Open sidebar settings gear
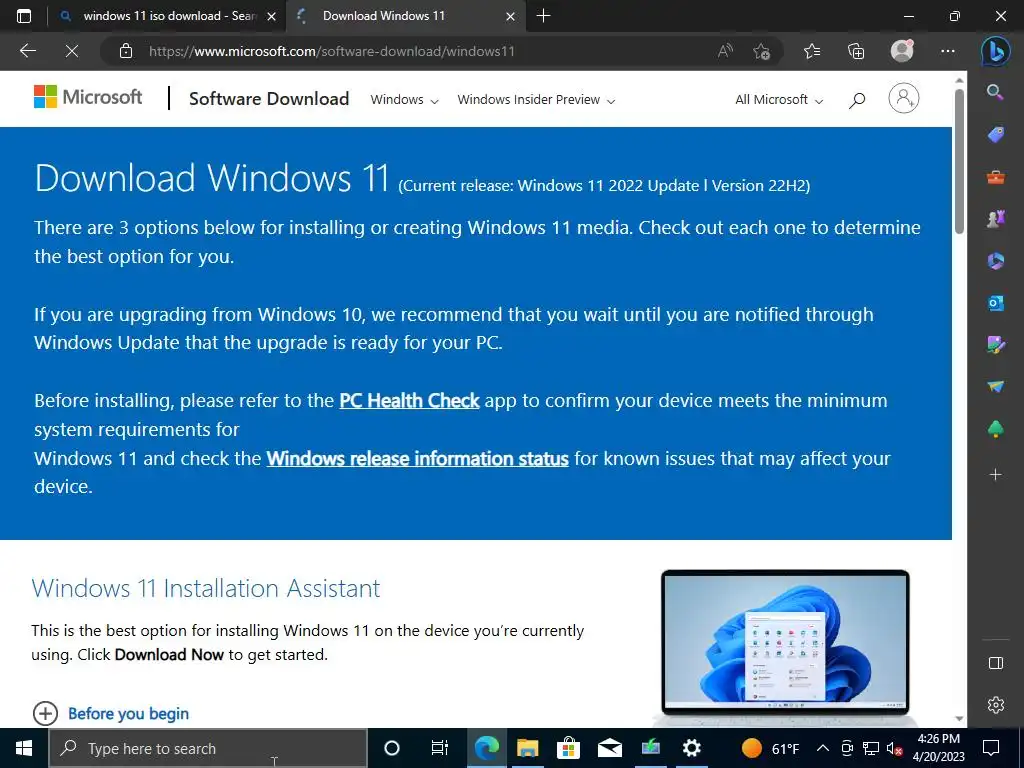The height and width of the screenshot is (768, 1024). point(995,705)
